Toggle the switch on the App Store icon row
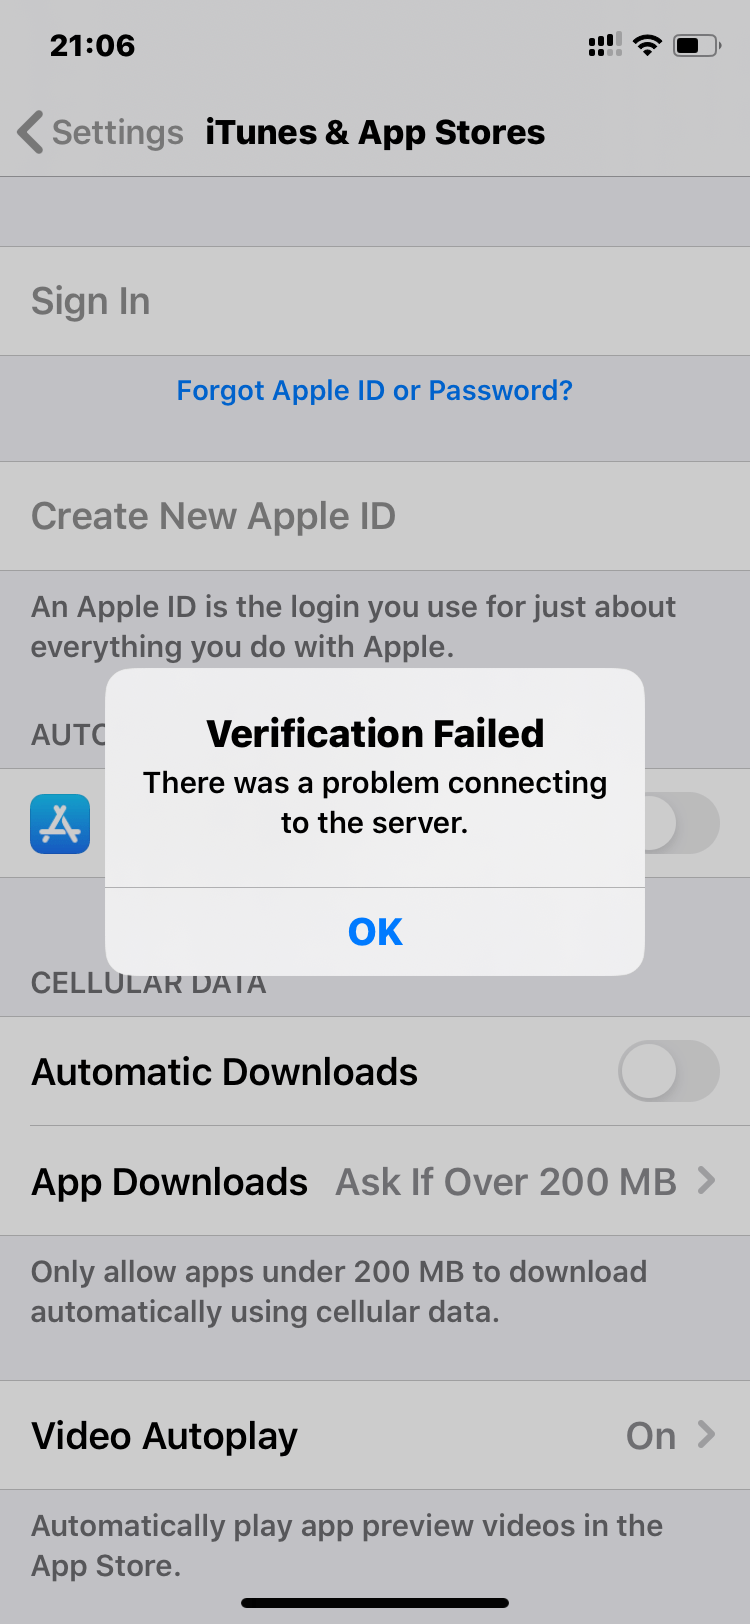 pos(682,823)
